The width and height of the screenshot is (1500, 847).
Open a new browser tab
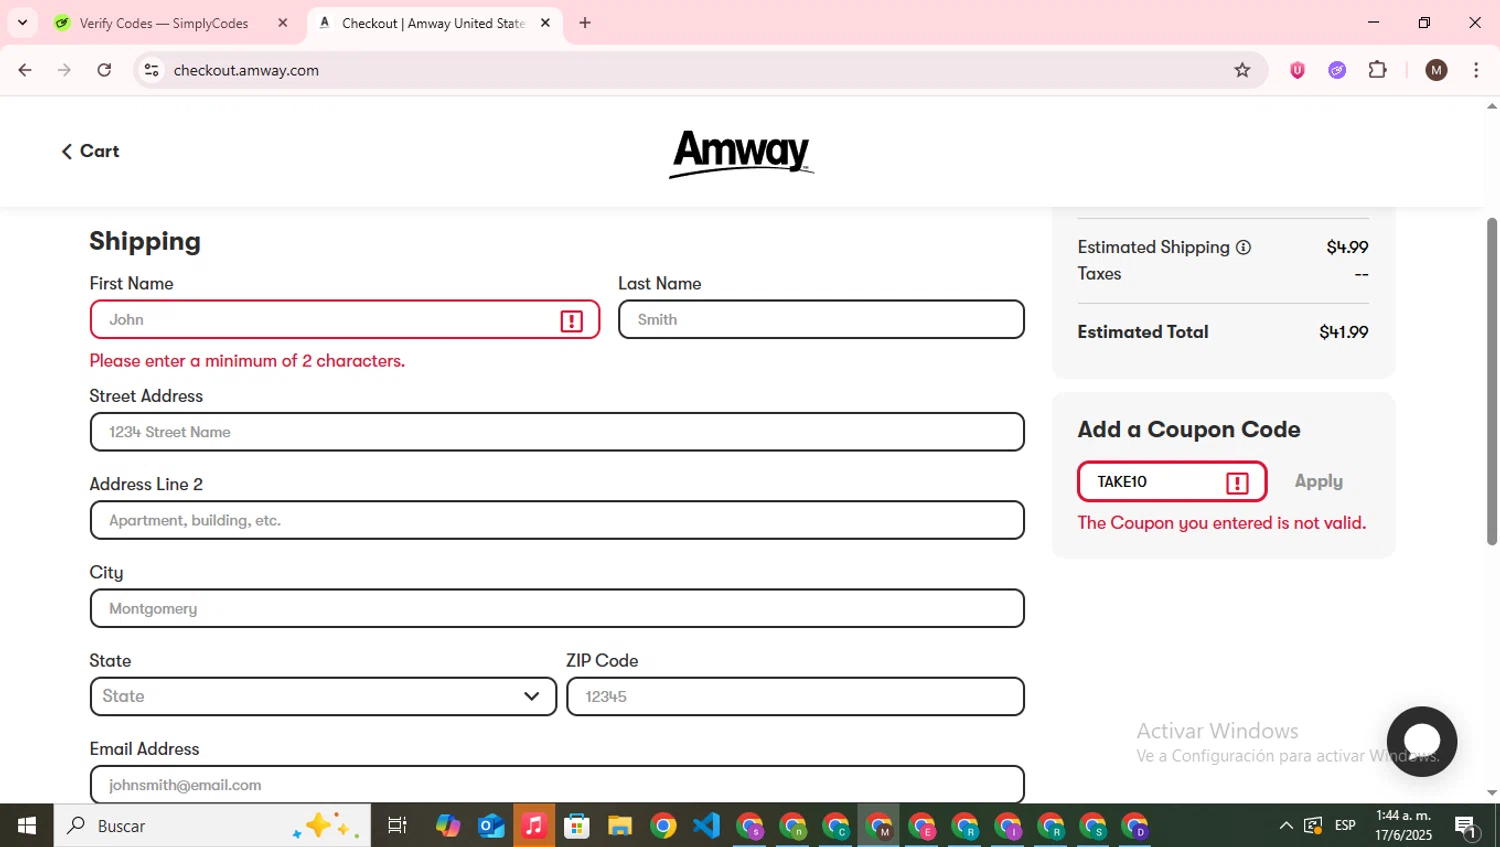585,23
